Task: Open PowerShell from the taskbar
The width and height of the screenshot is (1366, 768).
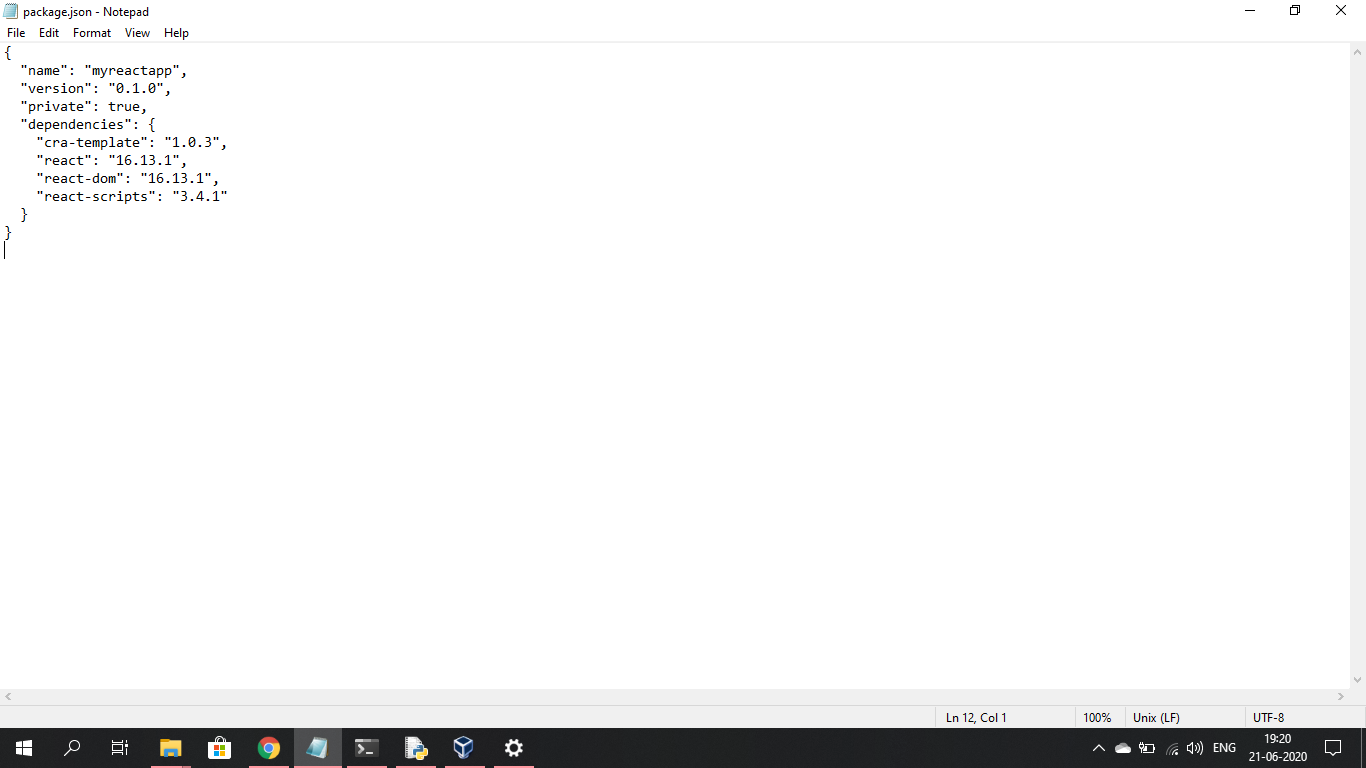Action: pyautogui.click(x=365, y=748)
